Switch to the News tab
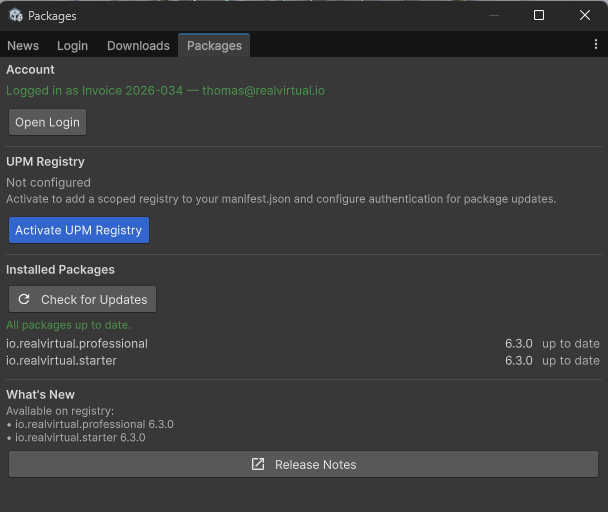This screenshot has height=512, width=608. tap(23, 45)
